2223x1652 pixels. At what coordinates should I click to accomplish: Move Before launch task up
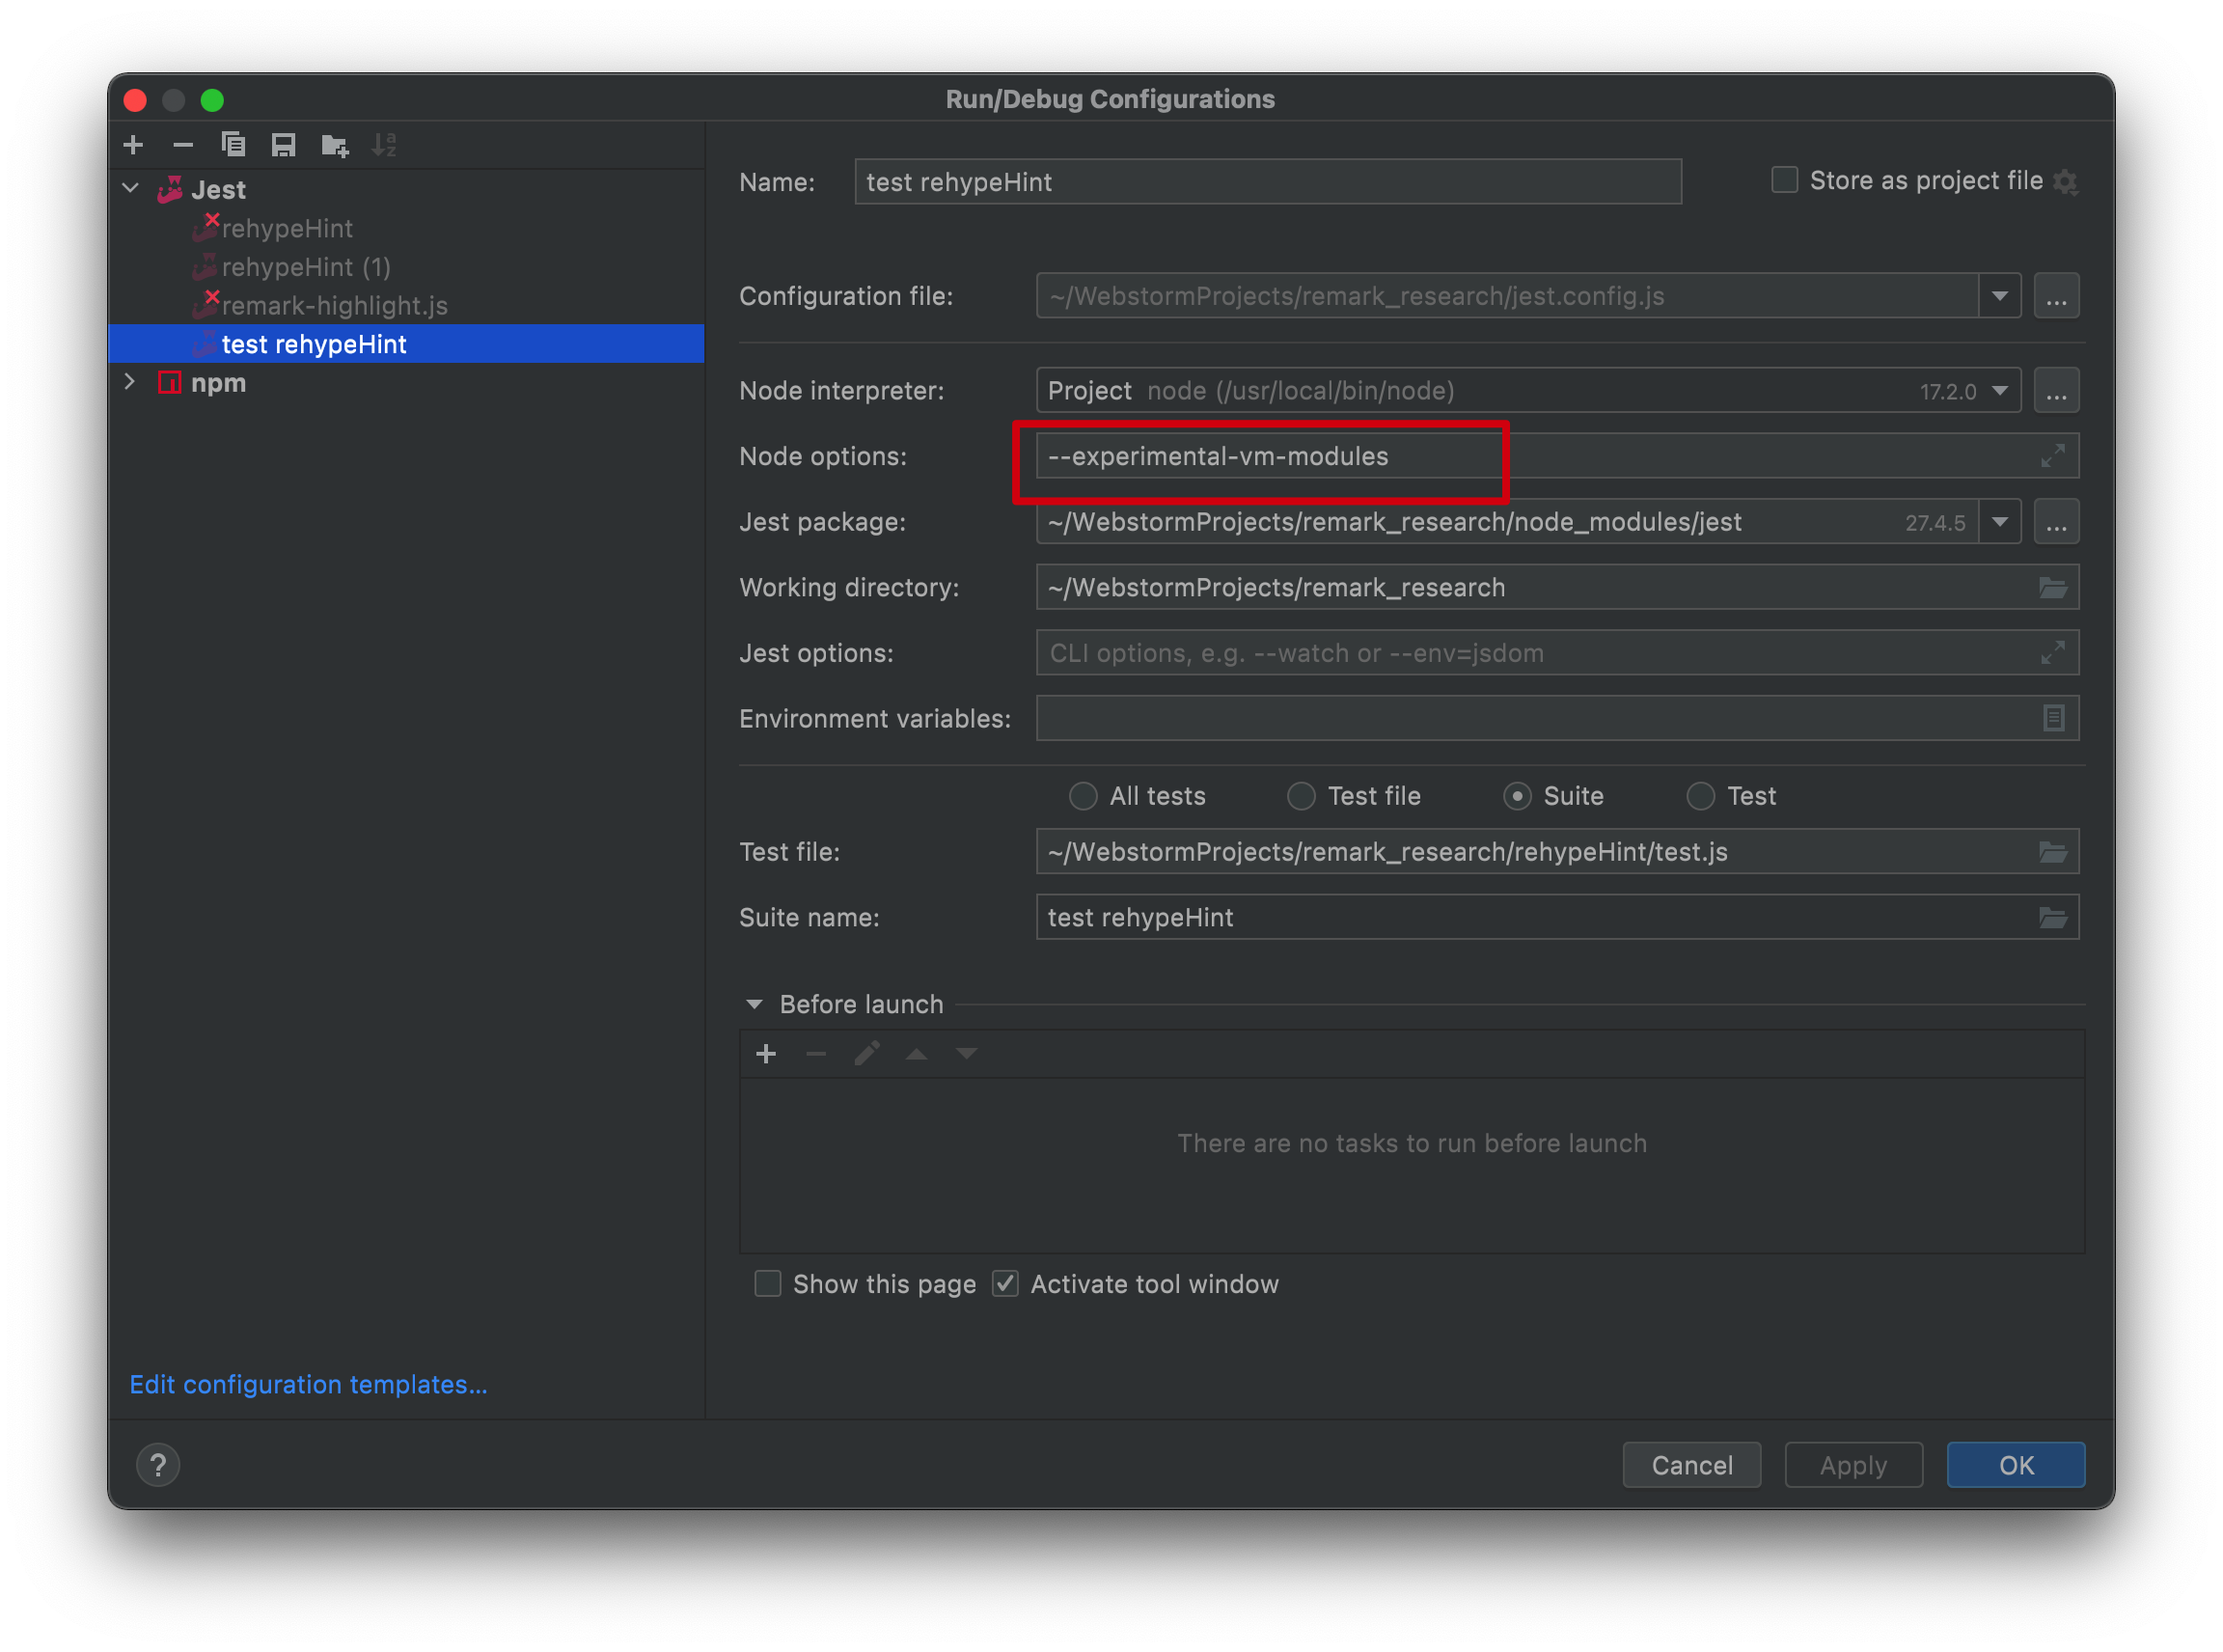(x=916, y=1054)
